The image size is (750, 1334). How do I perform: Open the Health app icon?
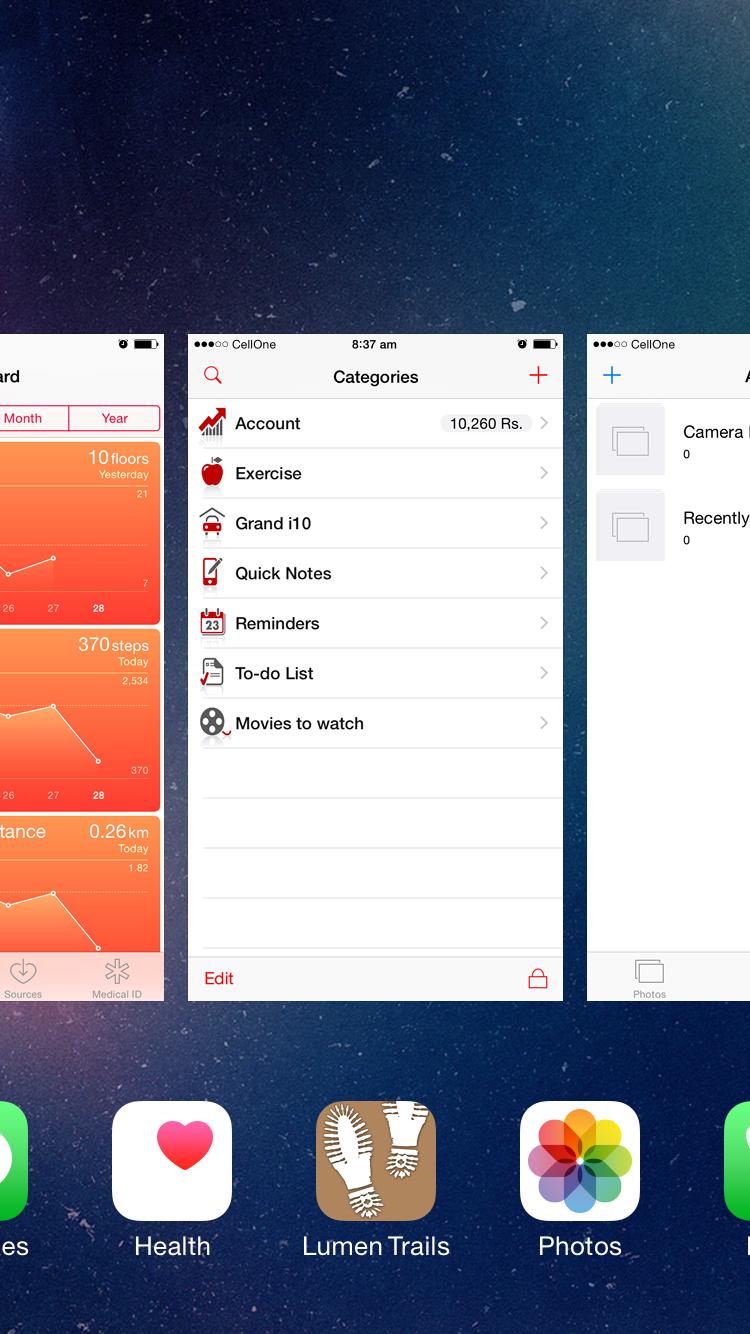pos(172,1161)
